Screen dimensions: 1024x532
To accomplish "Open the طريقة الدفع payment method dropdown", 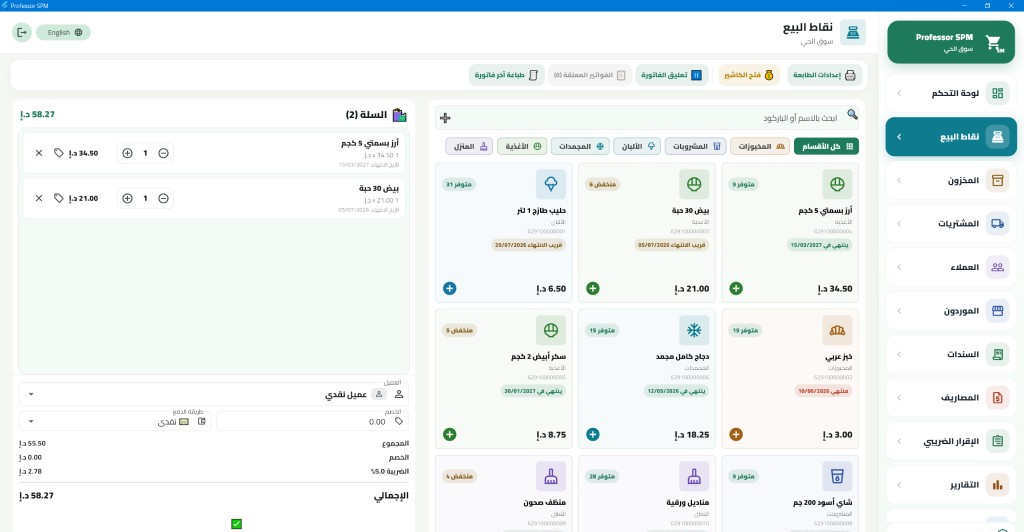I will point(115,422).
